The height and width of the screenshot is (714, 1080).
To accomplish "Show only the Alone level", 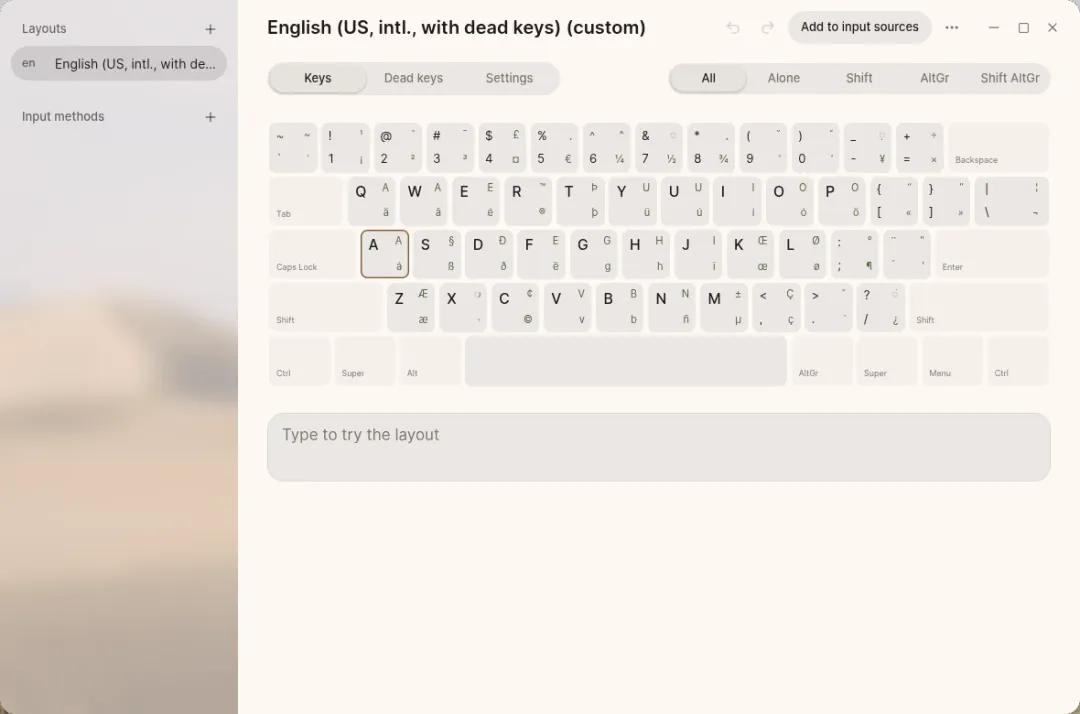I will pyautogui.click(x=784, y=78).
